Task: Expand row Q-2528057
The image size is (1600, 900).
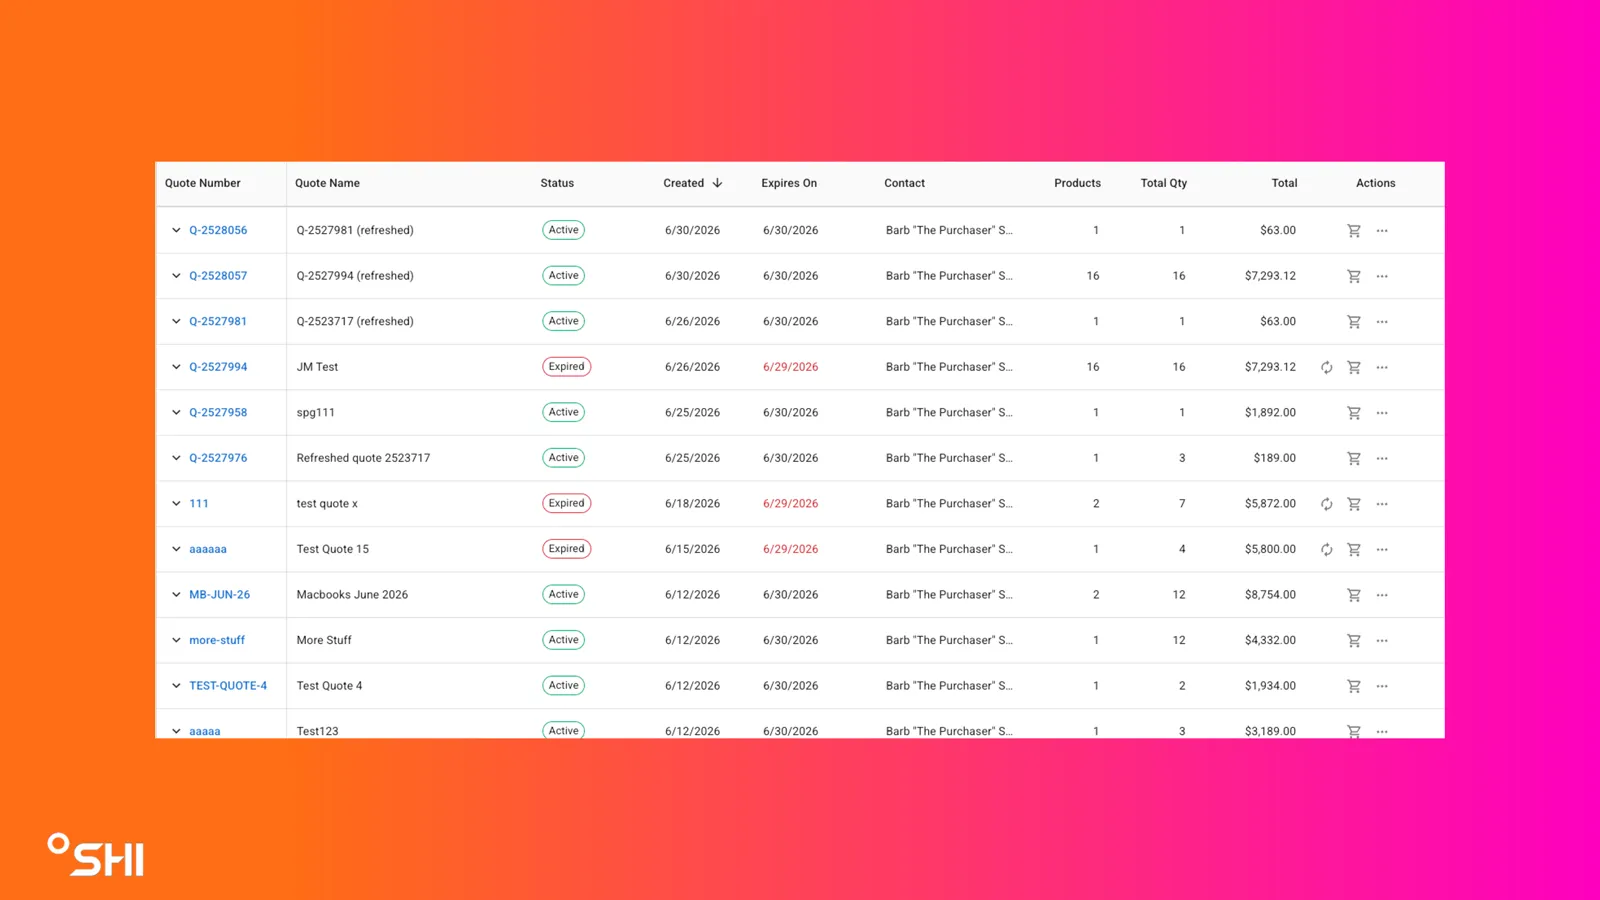Action: (x=176, y=276)
